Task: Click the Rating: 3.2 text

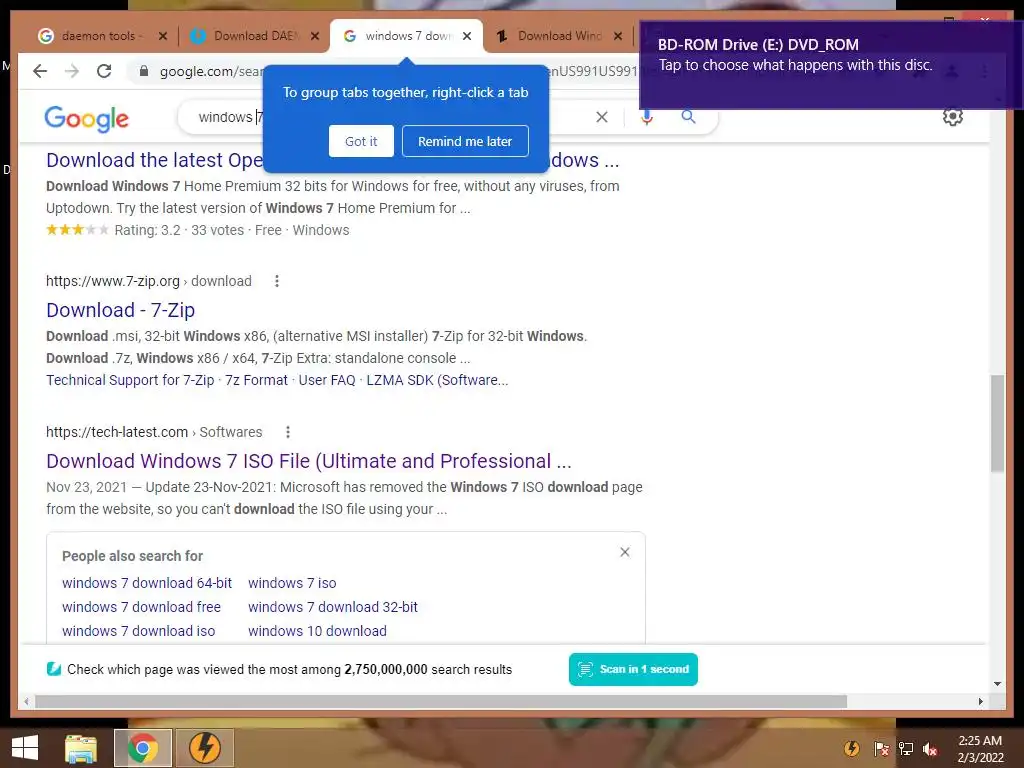Action: pyautogui.click(x=147, y=230)
